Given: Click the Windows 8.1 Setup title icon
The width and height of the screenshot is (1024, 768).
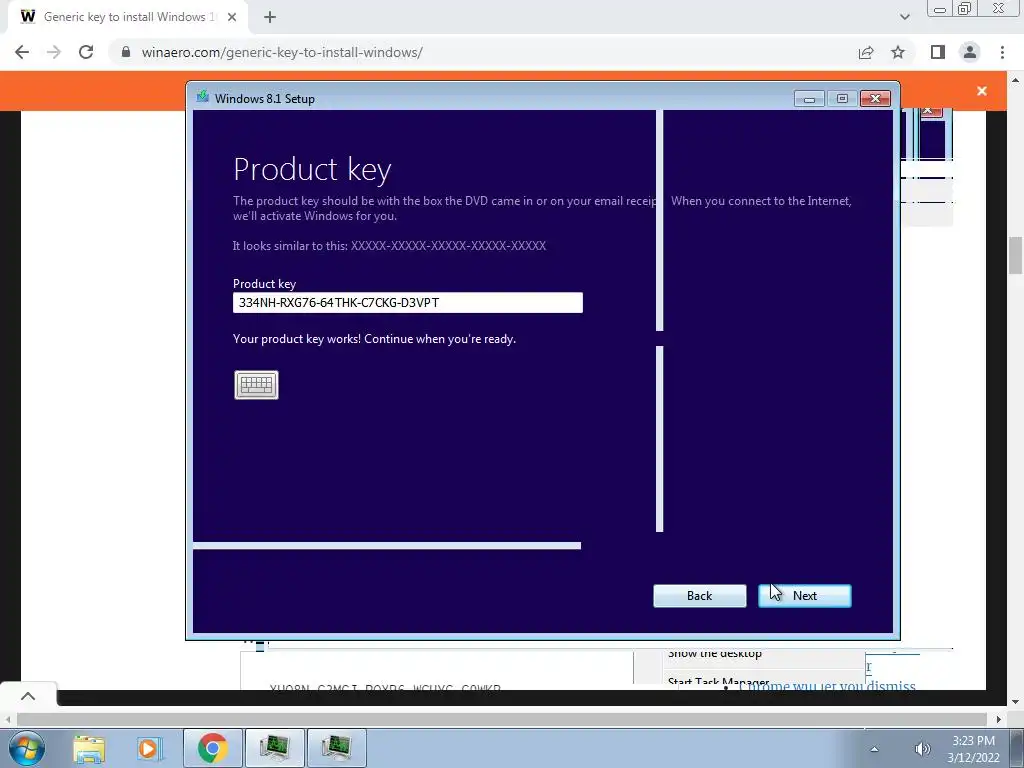Looking at the screenshot, I should point(202,97).
